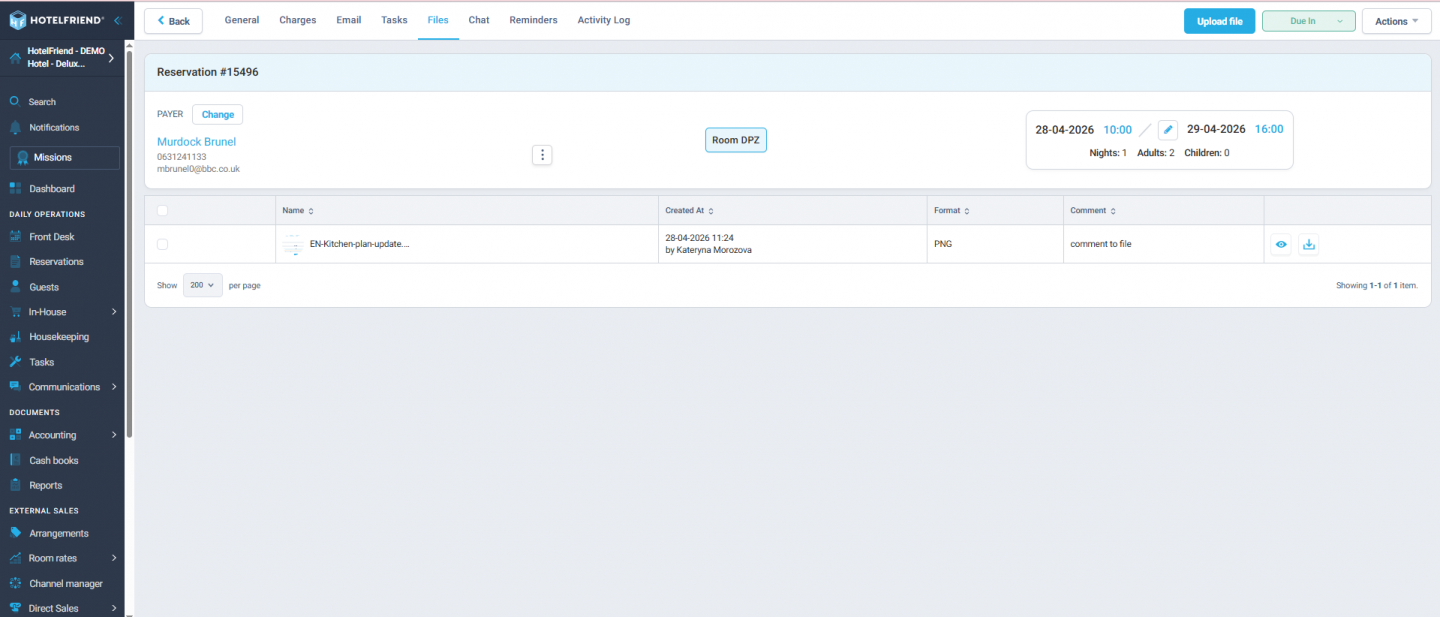This screenshot has height=617, width=1440.
Task: Open the per-page count selector showing 200
Action: coord(202,285)
